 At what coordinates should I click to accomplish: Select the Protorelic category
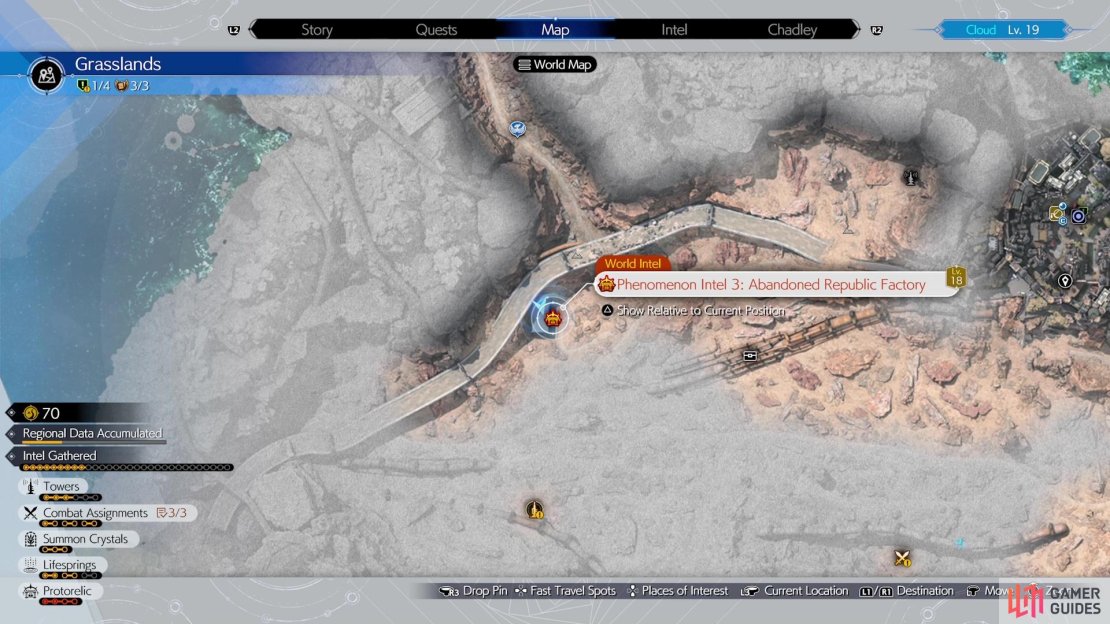60,591
